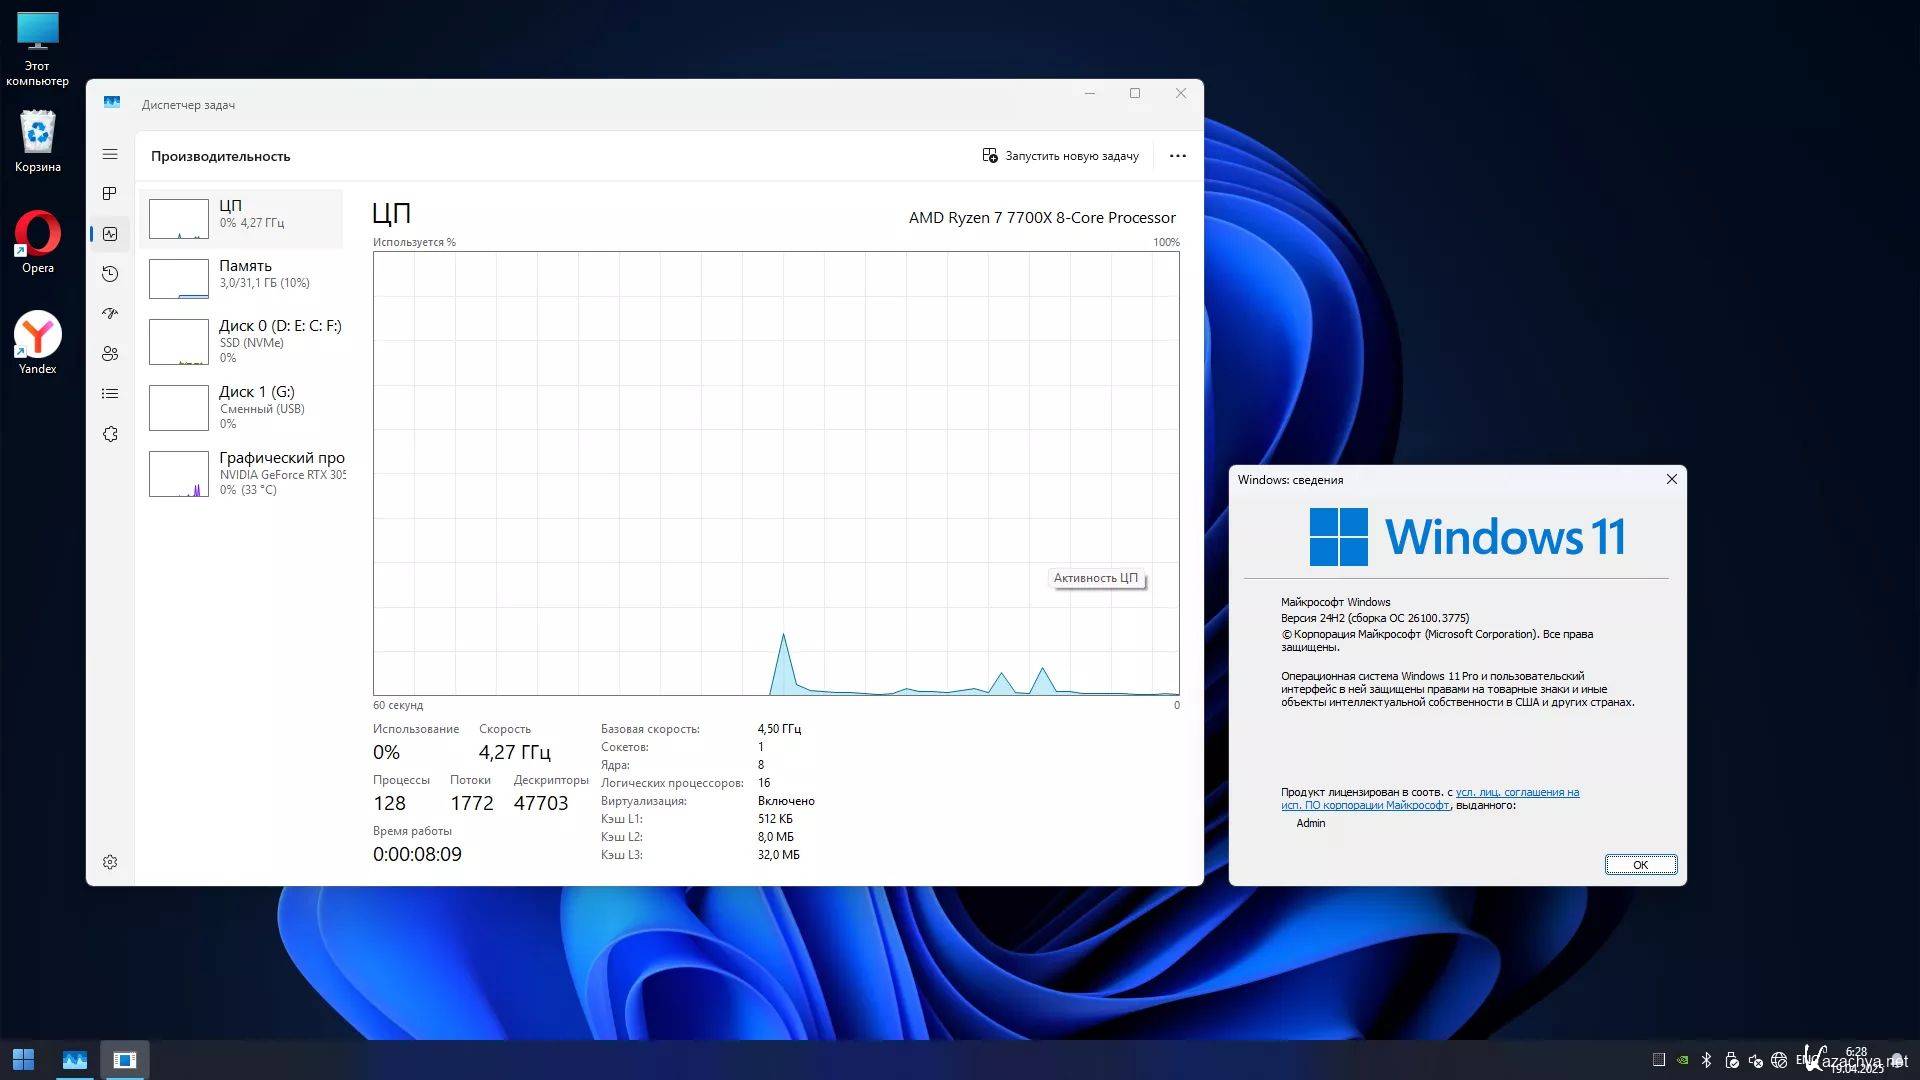
Task: Open Task Manager settings gear
Action: (110, 862)
